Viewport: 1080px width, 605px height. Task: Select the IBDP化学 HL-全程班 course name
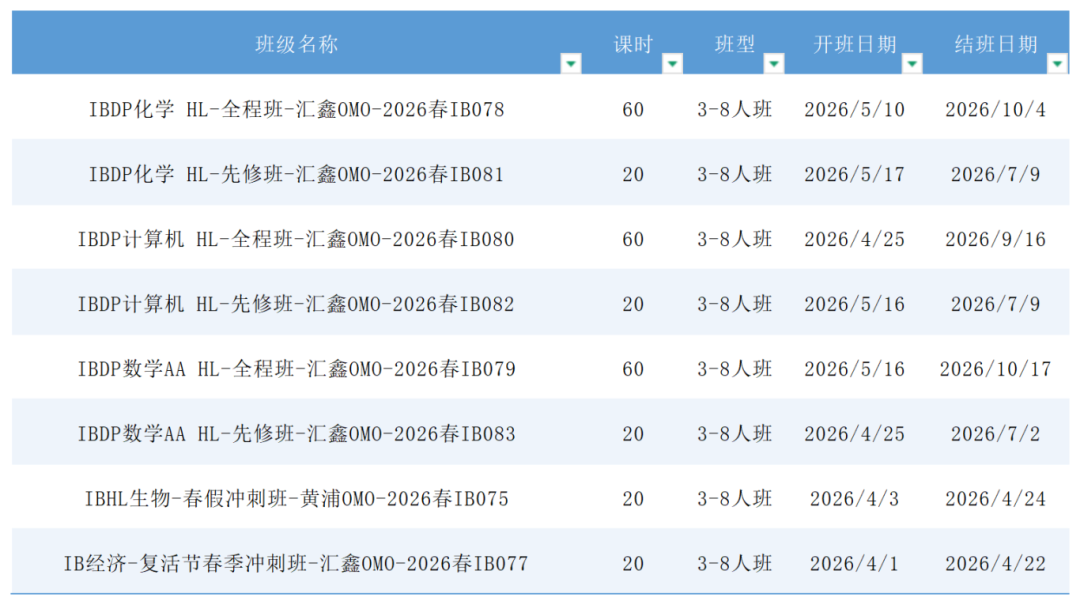coord(297,109)
